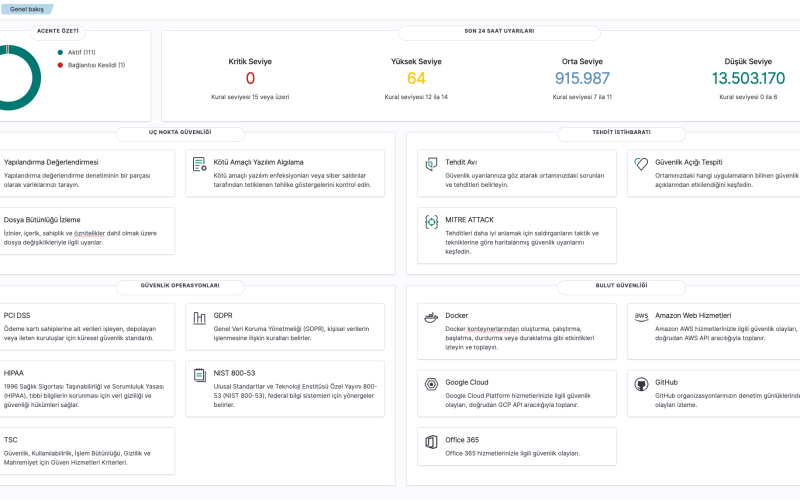Open the critical alerts count 0
The height and width of the screenshot is (500, 800).
[x=250, y=79]
